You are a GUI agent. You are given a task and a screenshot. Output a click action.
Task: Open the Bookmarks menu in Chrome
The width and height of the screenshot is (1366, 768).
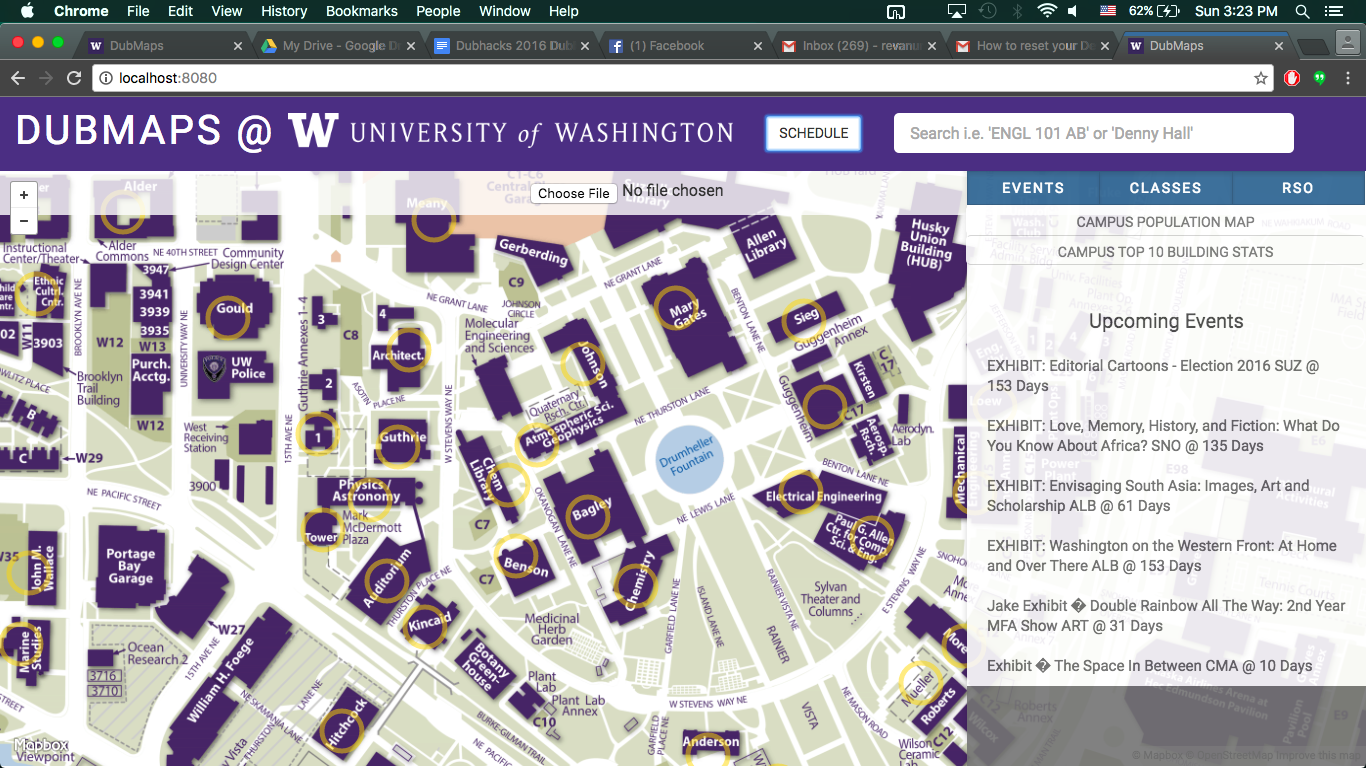click(x=362, y=11)
